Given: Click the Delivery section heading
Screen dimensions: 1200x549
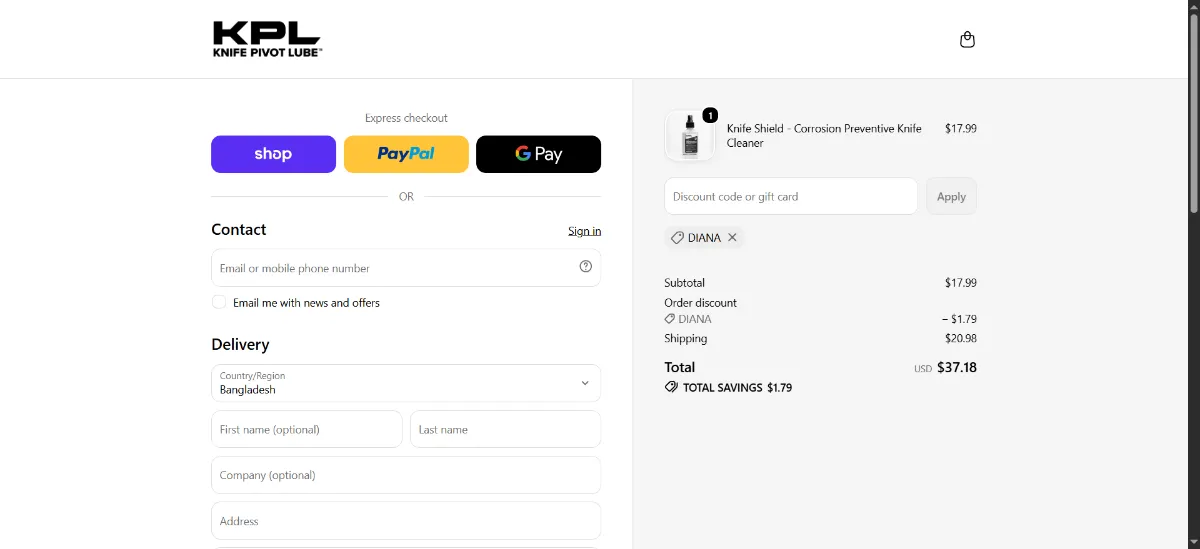Looking at the screenshot, I should 240,344.
